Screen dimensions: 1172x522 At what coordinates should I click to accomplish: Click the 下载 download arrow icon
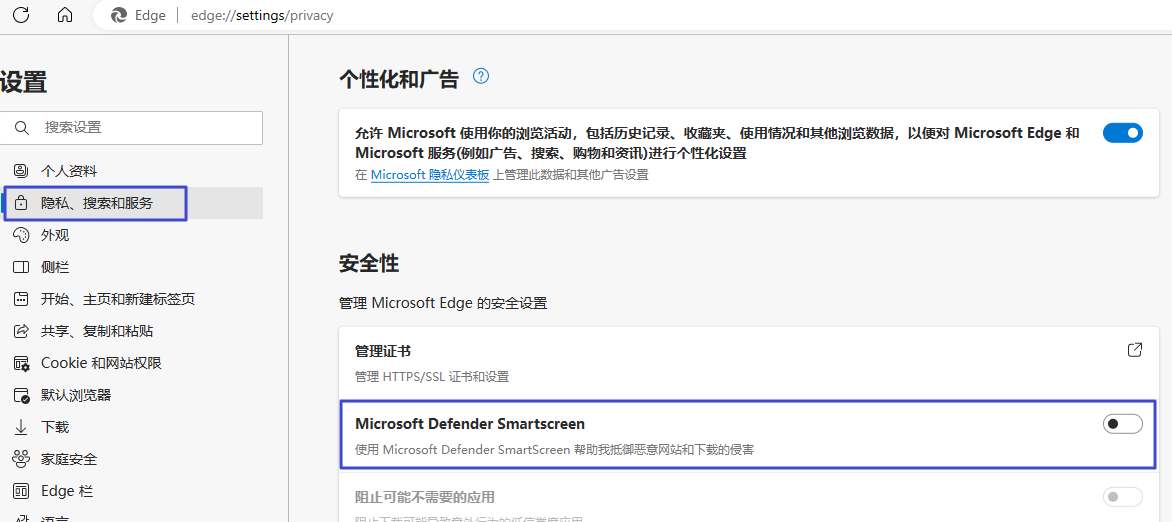point(21,427)
